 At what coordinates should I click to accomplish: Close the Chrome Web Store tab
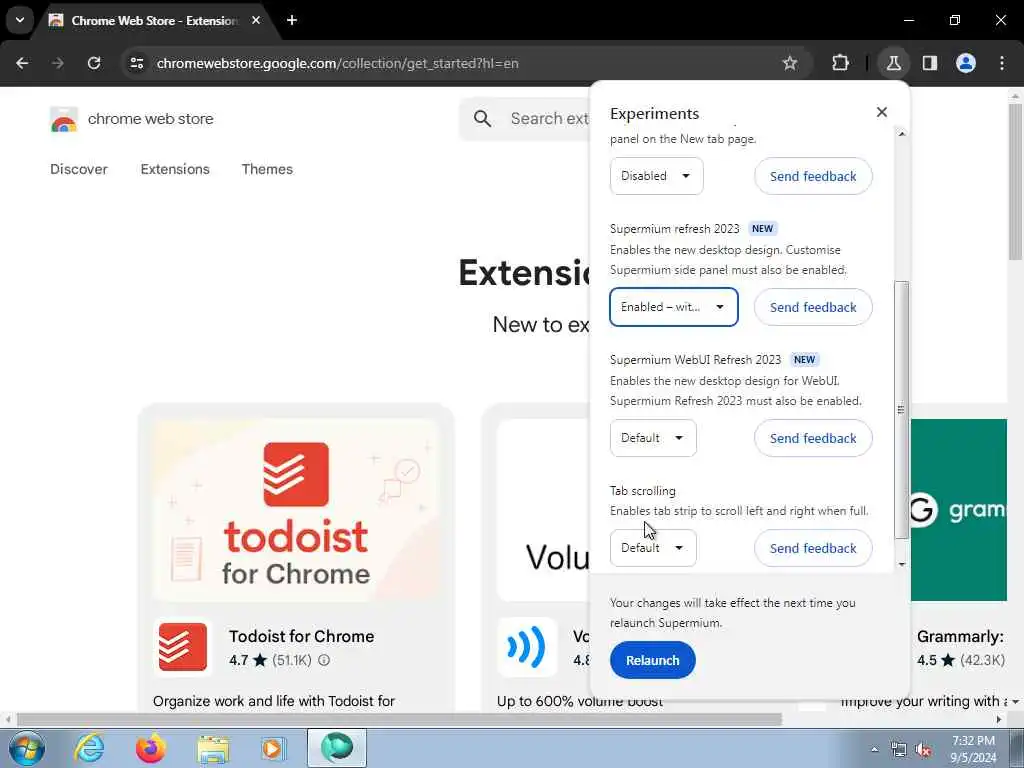click(256, 20)
